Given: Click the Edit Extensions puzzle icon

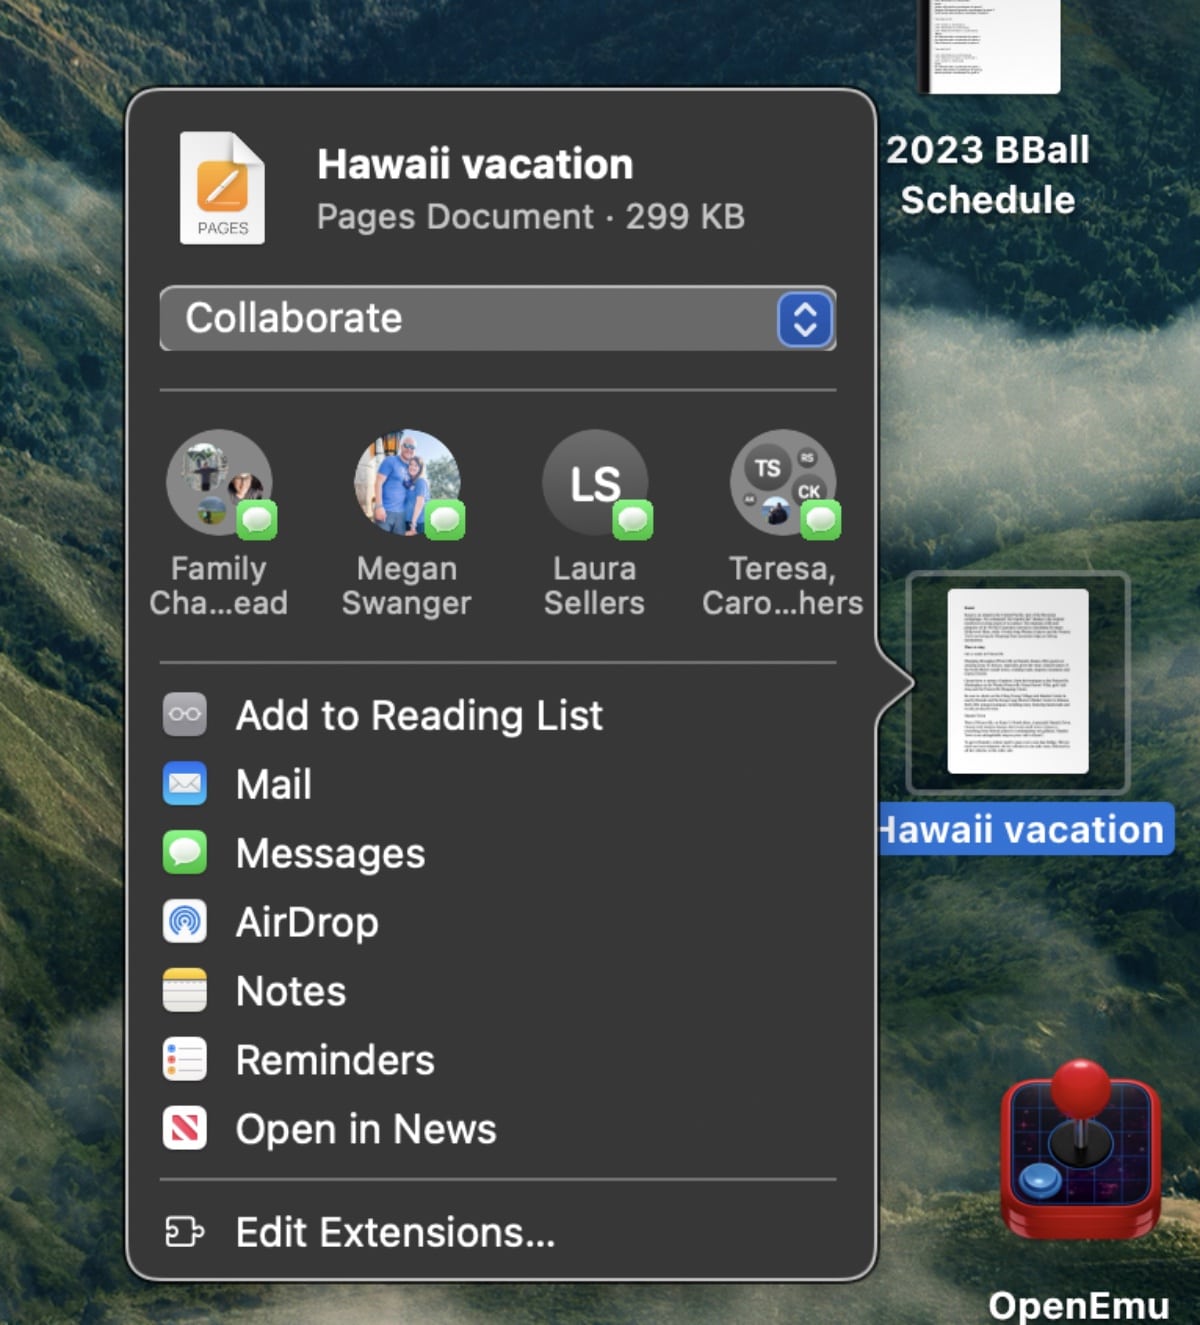Looking at the screenshot, I should pyautogui.click(x=184, y=1232).
